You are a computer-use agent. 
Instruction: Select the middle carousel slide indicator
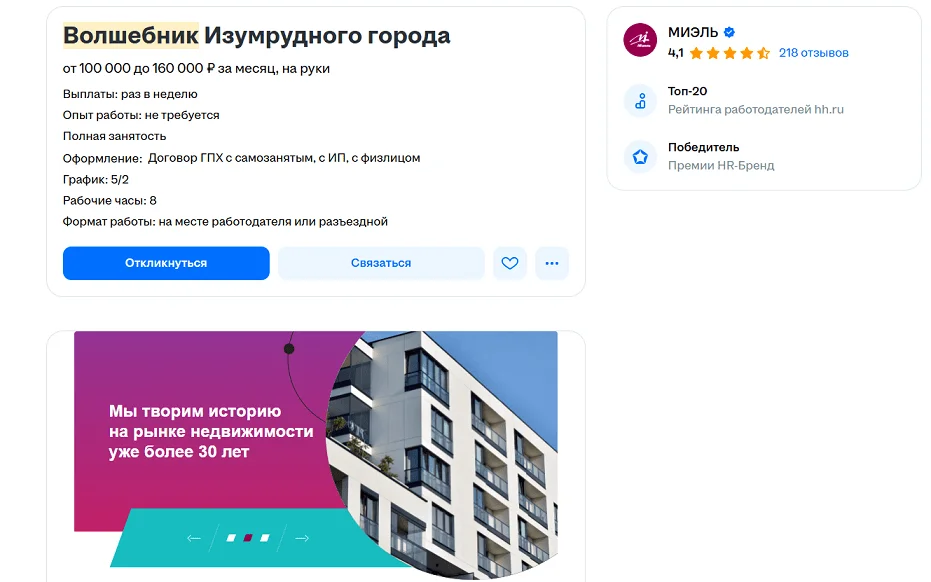(x=248, y=538)
